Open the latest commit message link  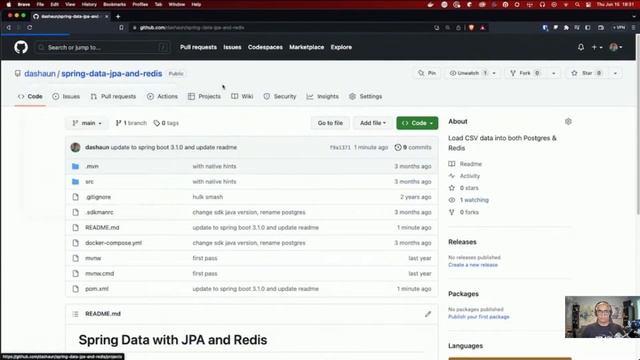point(174,147)
